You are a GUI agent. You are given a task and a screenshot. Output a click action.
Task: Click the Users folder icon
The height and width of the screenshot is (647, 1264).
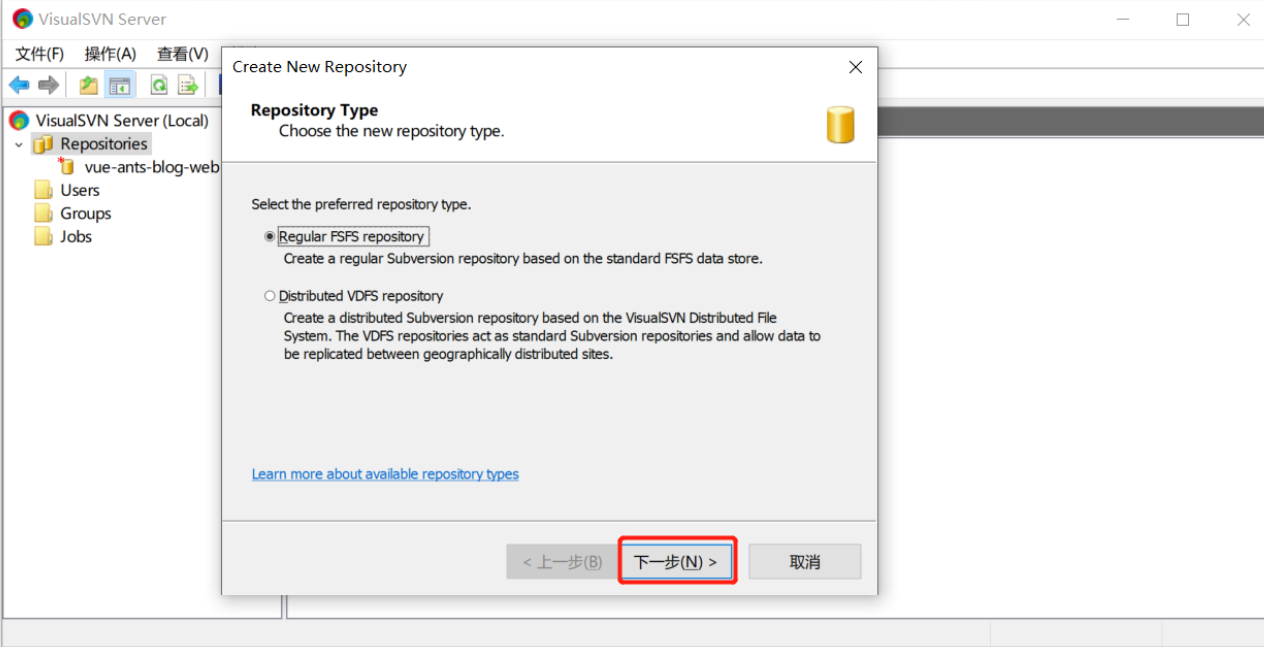coord(43,190)
